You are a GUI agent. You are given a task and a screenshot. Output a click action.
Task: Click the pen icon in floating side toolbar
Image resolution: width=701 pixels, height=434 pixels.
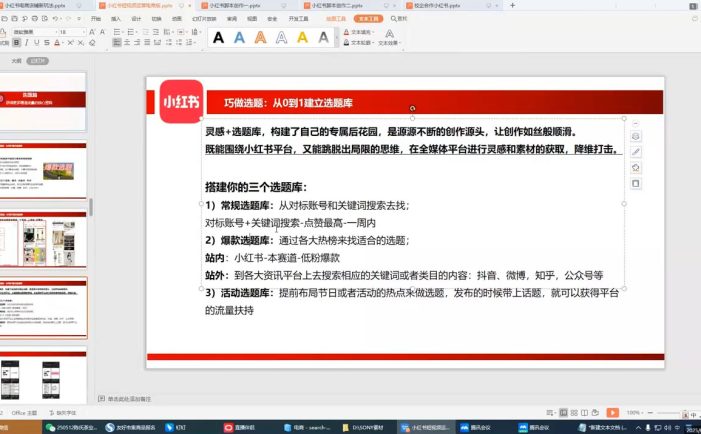coord(636,152)
